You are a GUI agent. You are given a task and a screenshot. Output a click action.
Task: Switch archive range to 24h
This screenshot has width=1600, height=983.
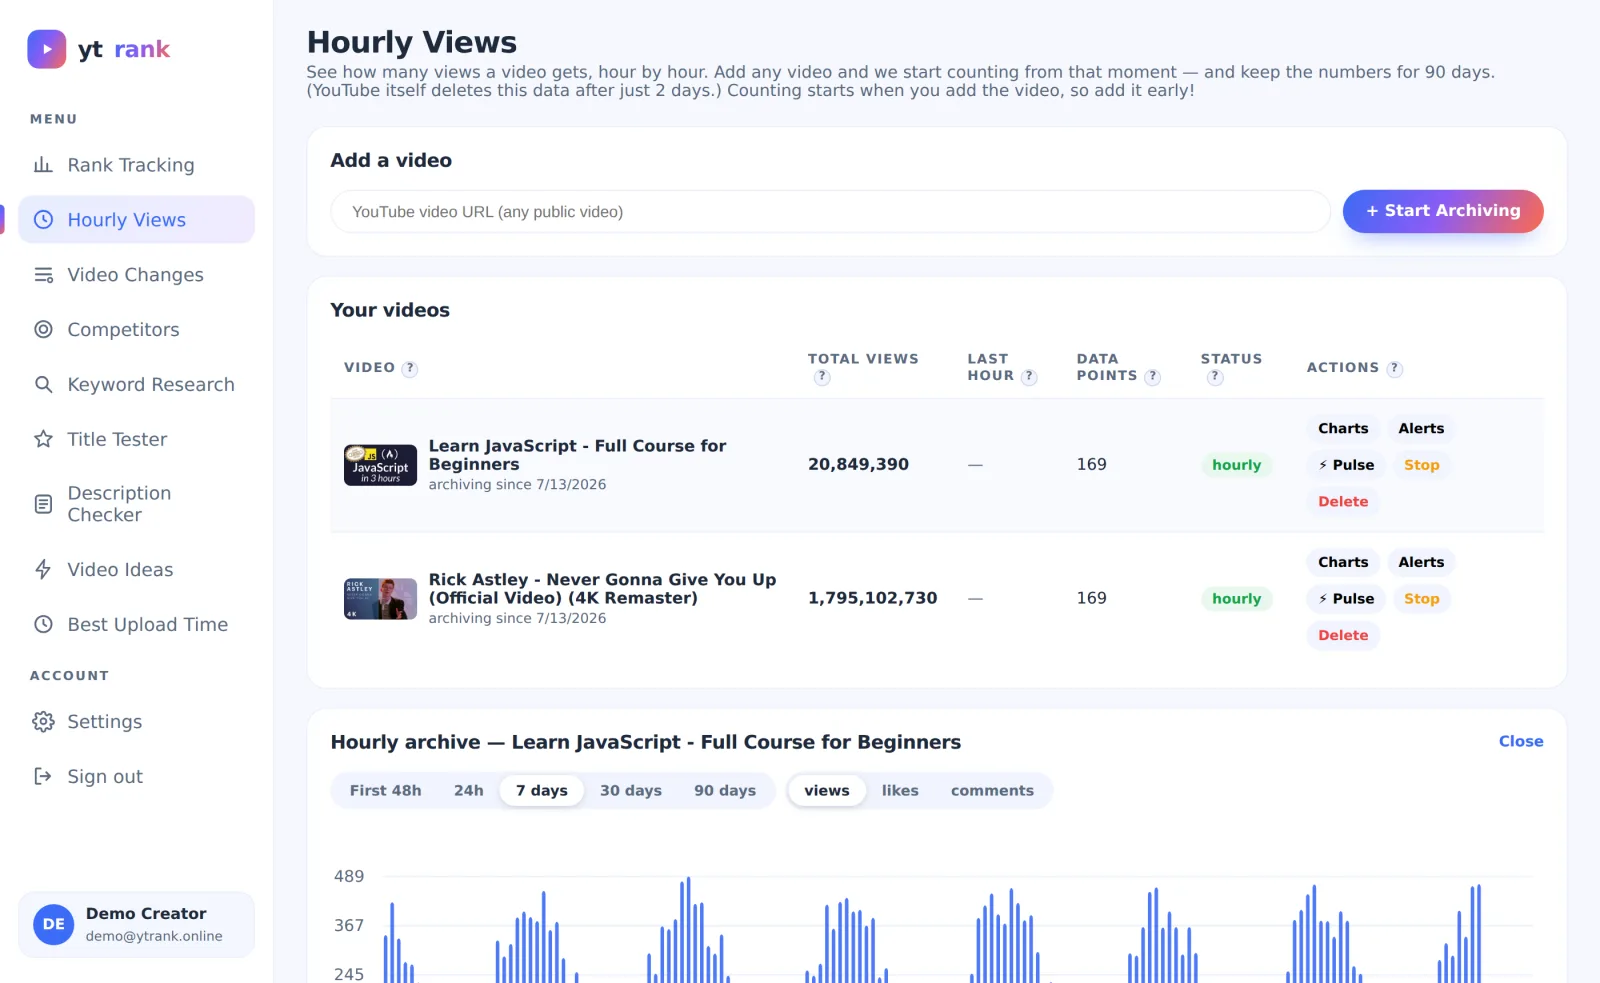click(468, 790)
